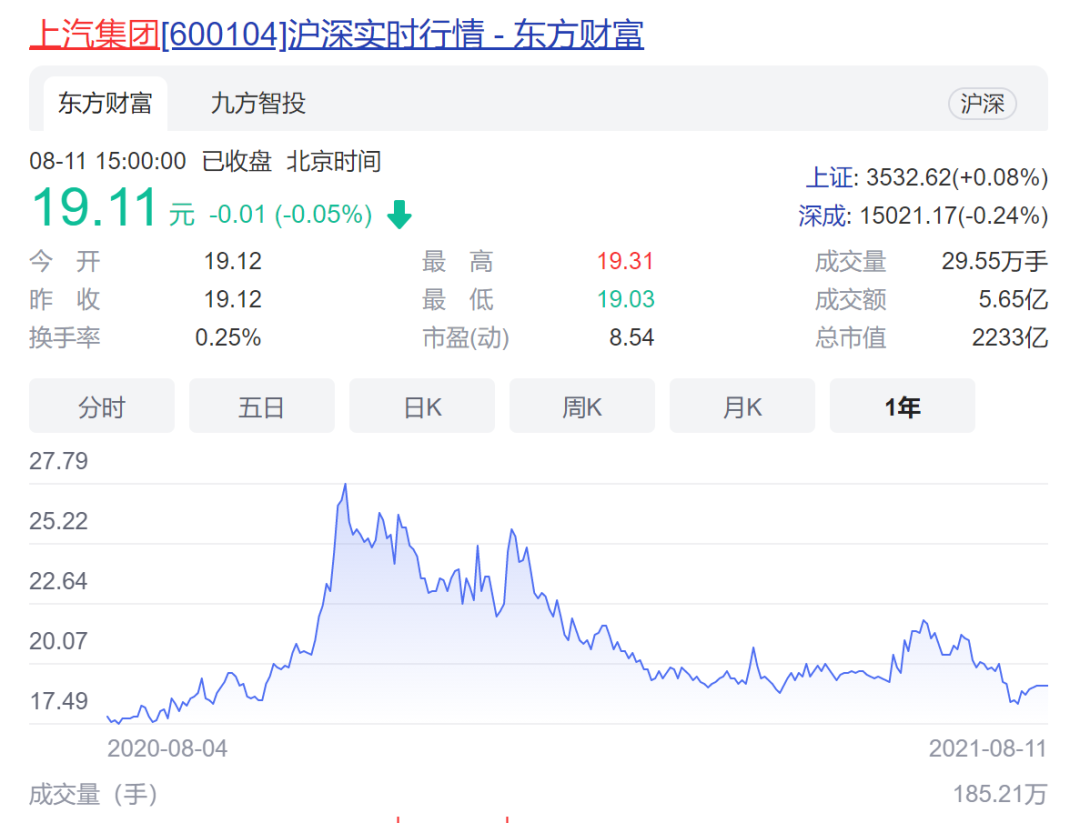Click the 27.79 y-axis label
The height and width of the screenshot is (823, 1080).
(x=59, y=461)
